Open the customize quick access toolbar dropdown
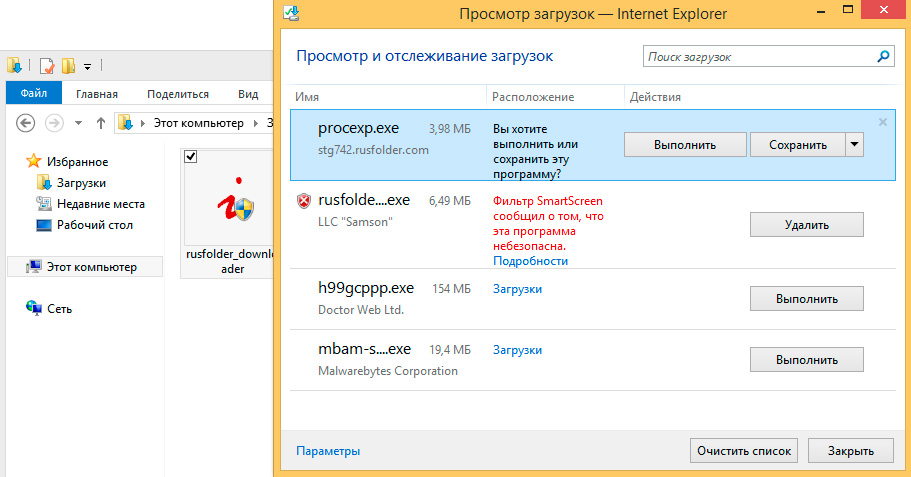This screenshot has height=477, width=911. pyautogui.click(x=88, y=67)
